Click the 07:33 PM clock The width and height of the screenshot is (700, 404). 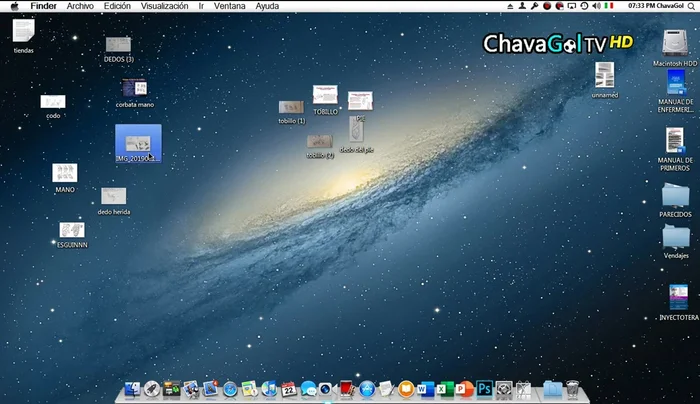[641, 6]
